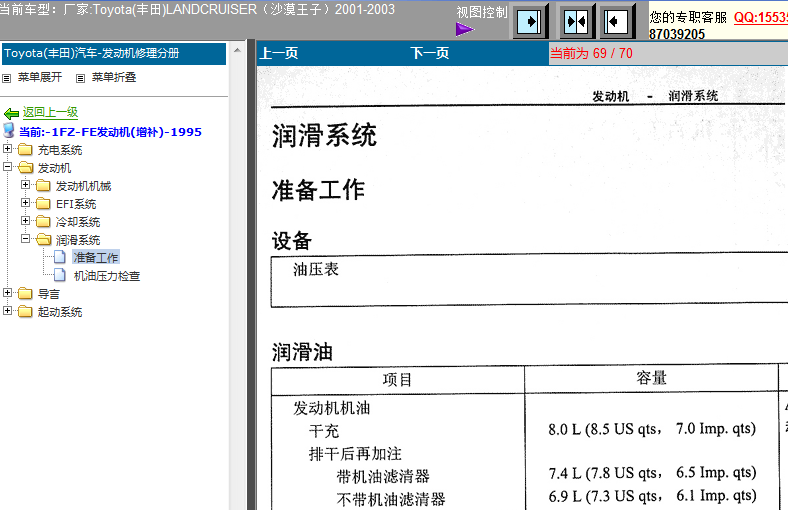This screenshot has width=788, height=510.
Task: Click the 7.4 L with-filter capacity value
Action: tap(652, 473)
